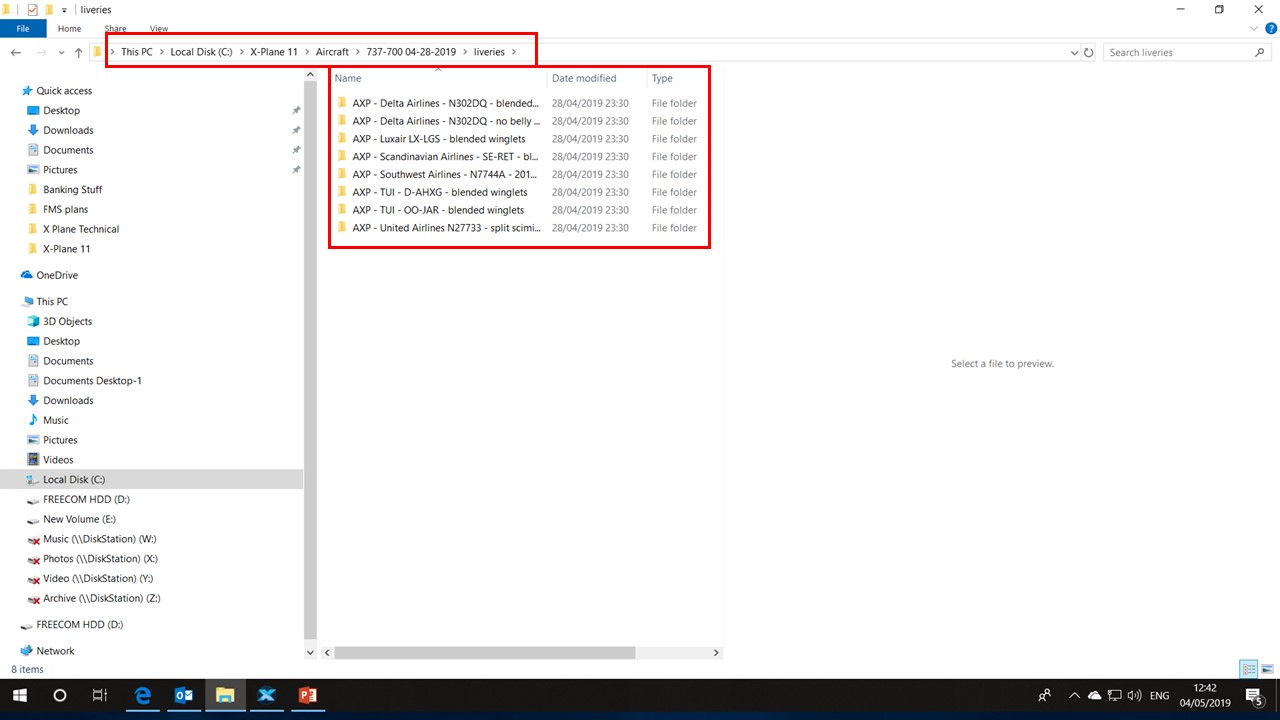The height and width of the screenshot is (720, 1280).
Task: Open Desktop under Quick access
Action: (61, 110)
